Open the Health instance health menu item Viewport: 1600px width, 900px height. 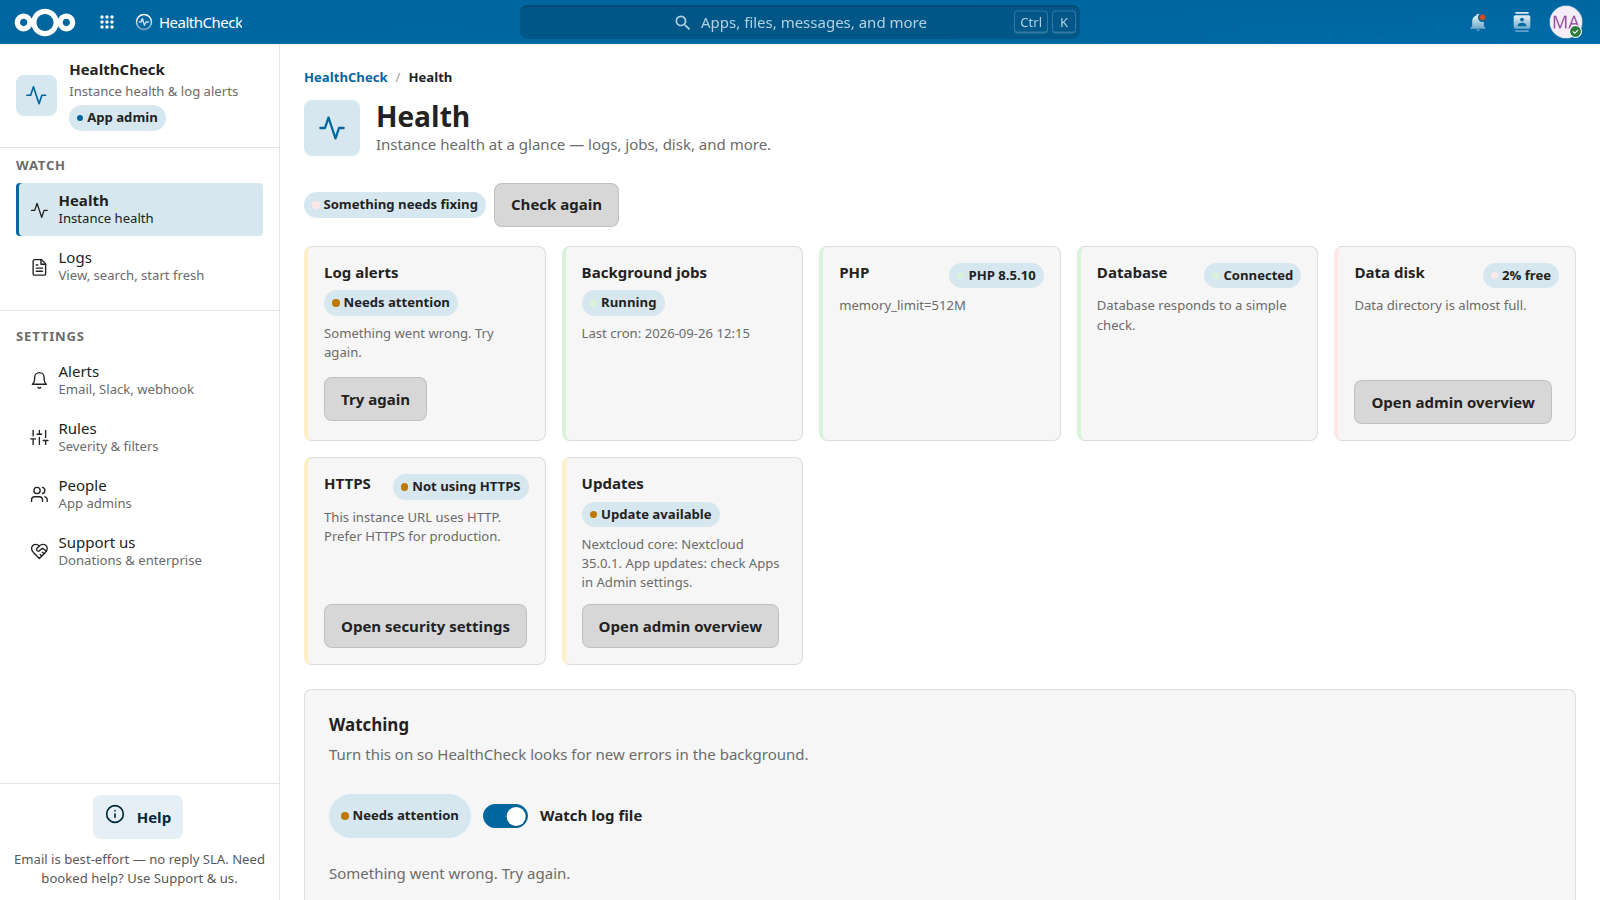140,209
